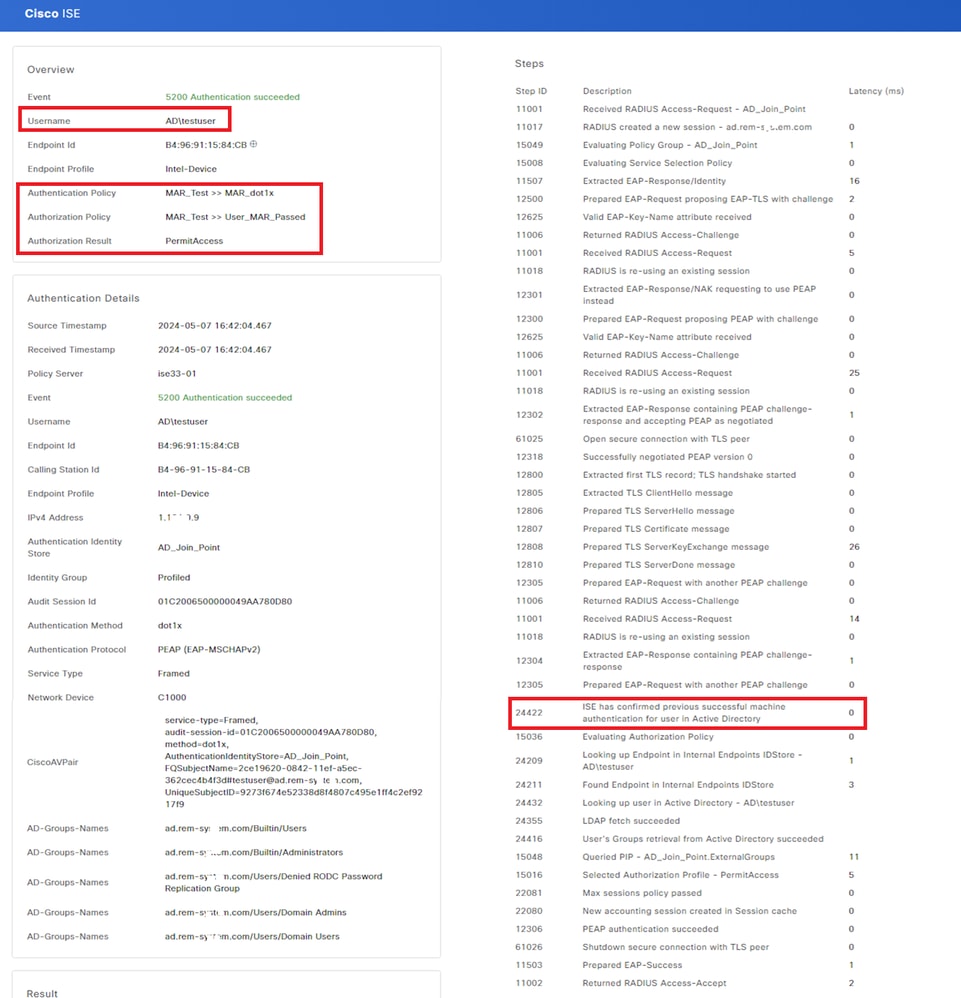Select step 22081 Max sessions policy passed
This screenshot has height=998, width=961.
click(x=687, y=893)
